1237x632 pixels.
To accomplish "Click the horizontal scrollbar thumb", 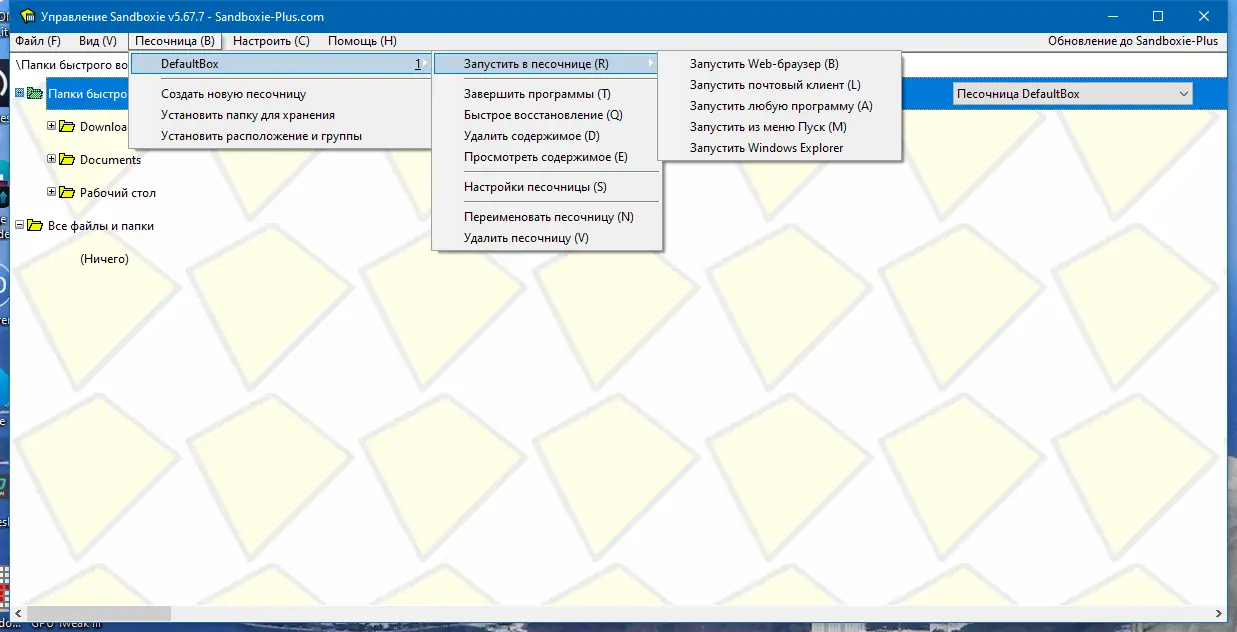I will pyautogui.click(x=99, y=613).
